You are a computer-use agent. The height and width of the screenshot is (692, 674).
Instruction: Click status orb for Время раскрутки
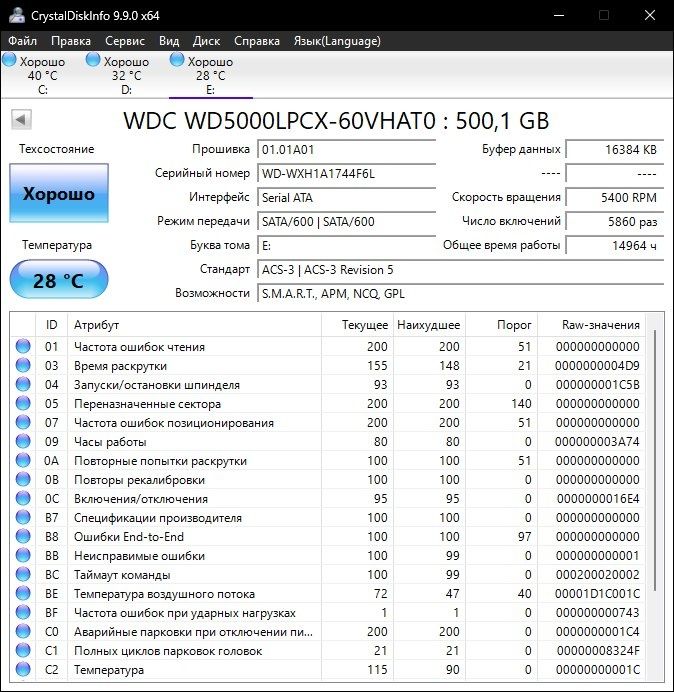click(23, 365)
